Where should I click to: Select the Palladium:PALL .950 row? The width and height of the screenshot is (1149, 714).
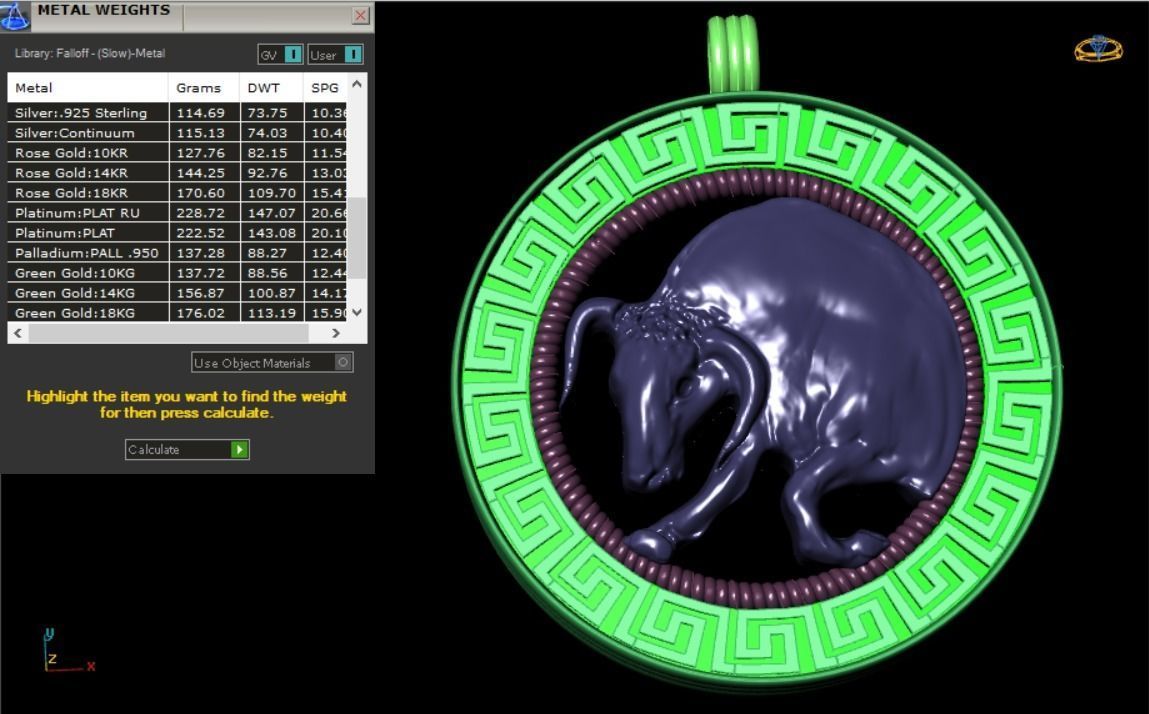coord(177,253)
